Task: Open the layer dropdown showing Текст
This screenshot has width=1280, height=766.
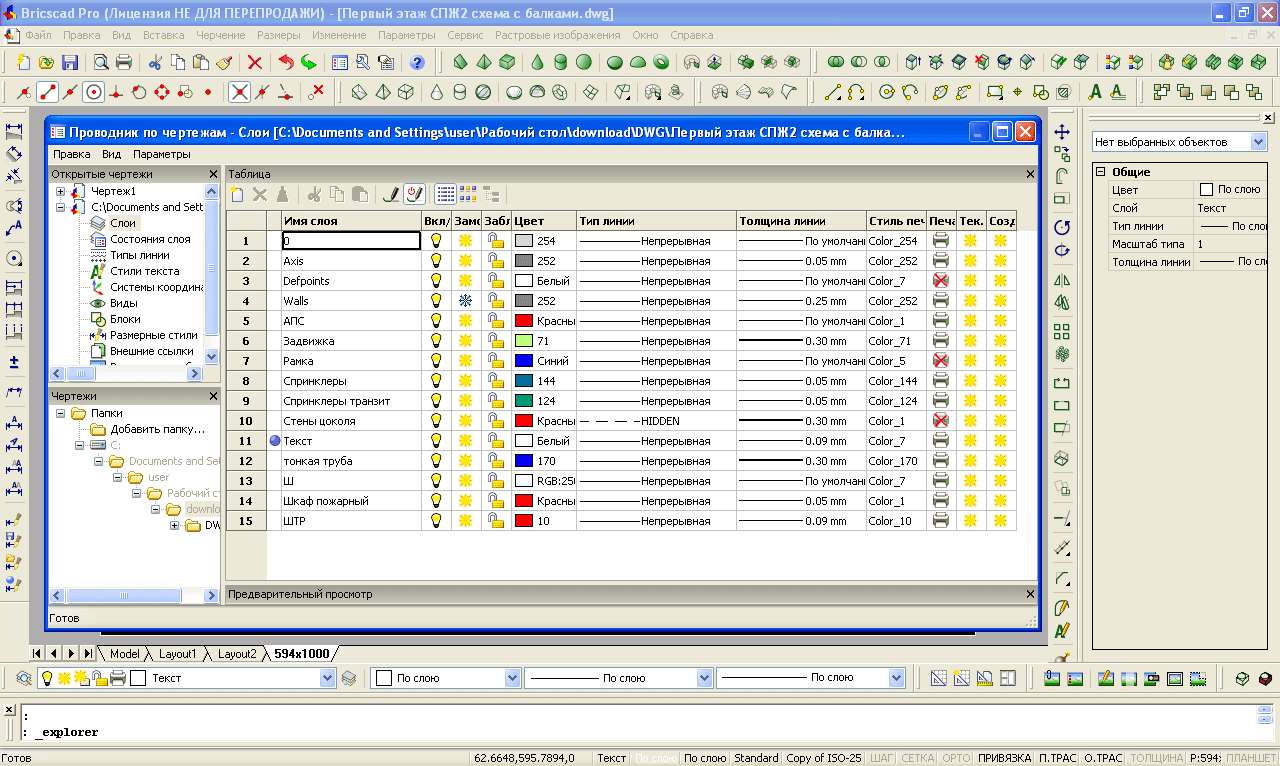Action: point(327,678)
